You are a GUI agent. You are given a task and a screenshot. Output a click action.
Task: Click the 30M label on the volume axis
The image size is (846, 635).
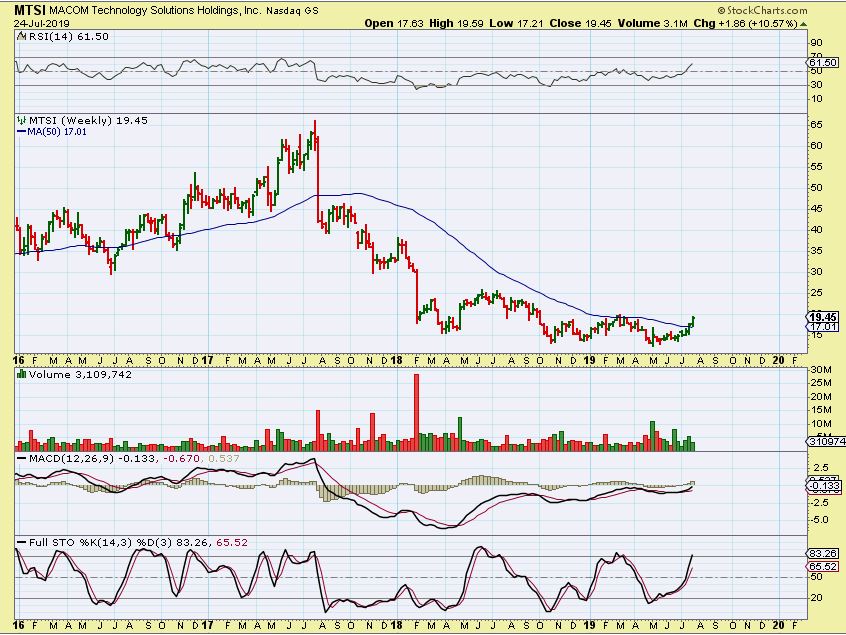pyautogui.click(x=821, y=370)
